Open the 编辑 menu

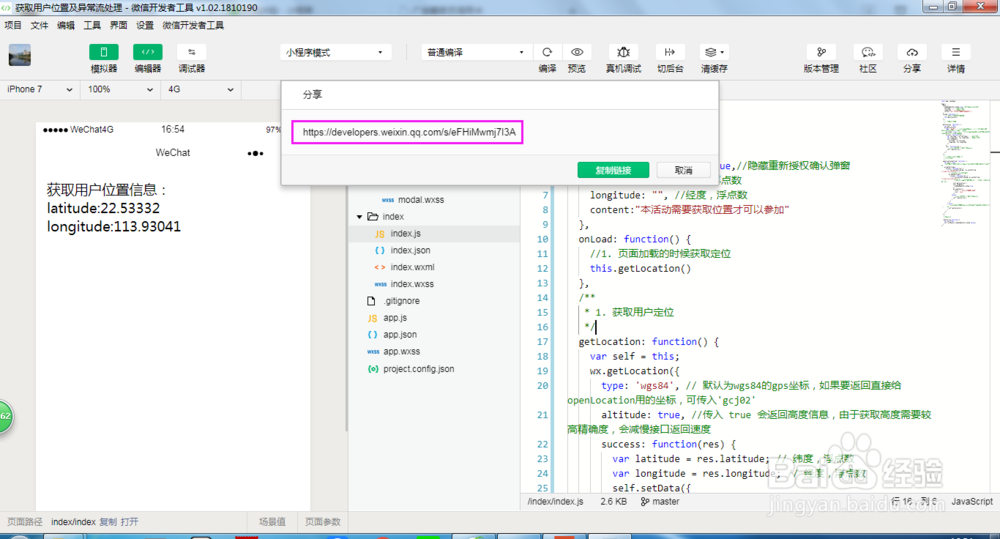(x=66, y=26)
